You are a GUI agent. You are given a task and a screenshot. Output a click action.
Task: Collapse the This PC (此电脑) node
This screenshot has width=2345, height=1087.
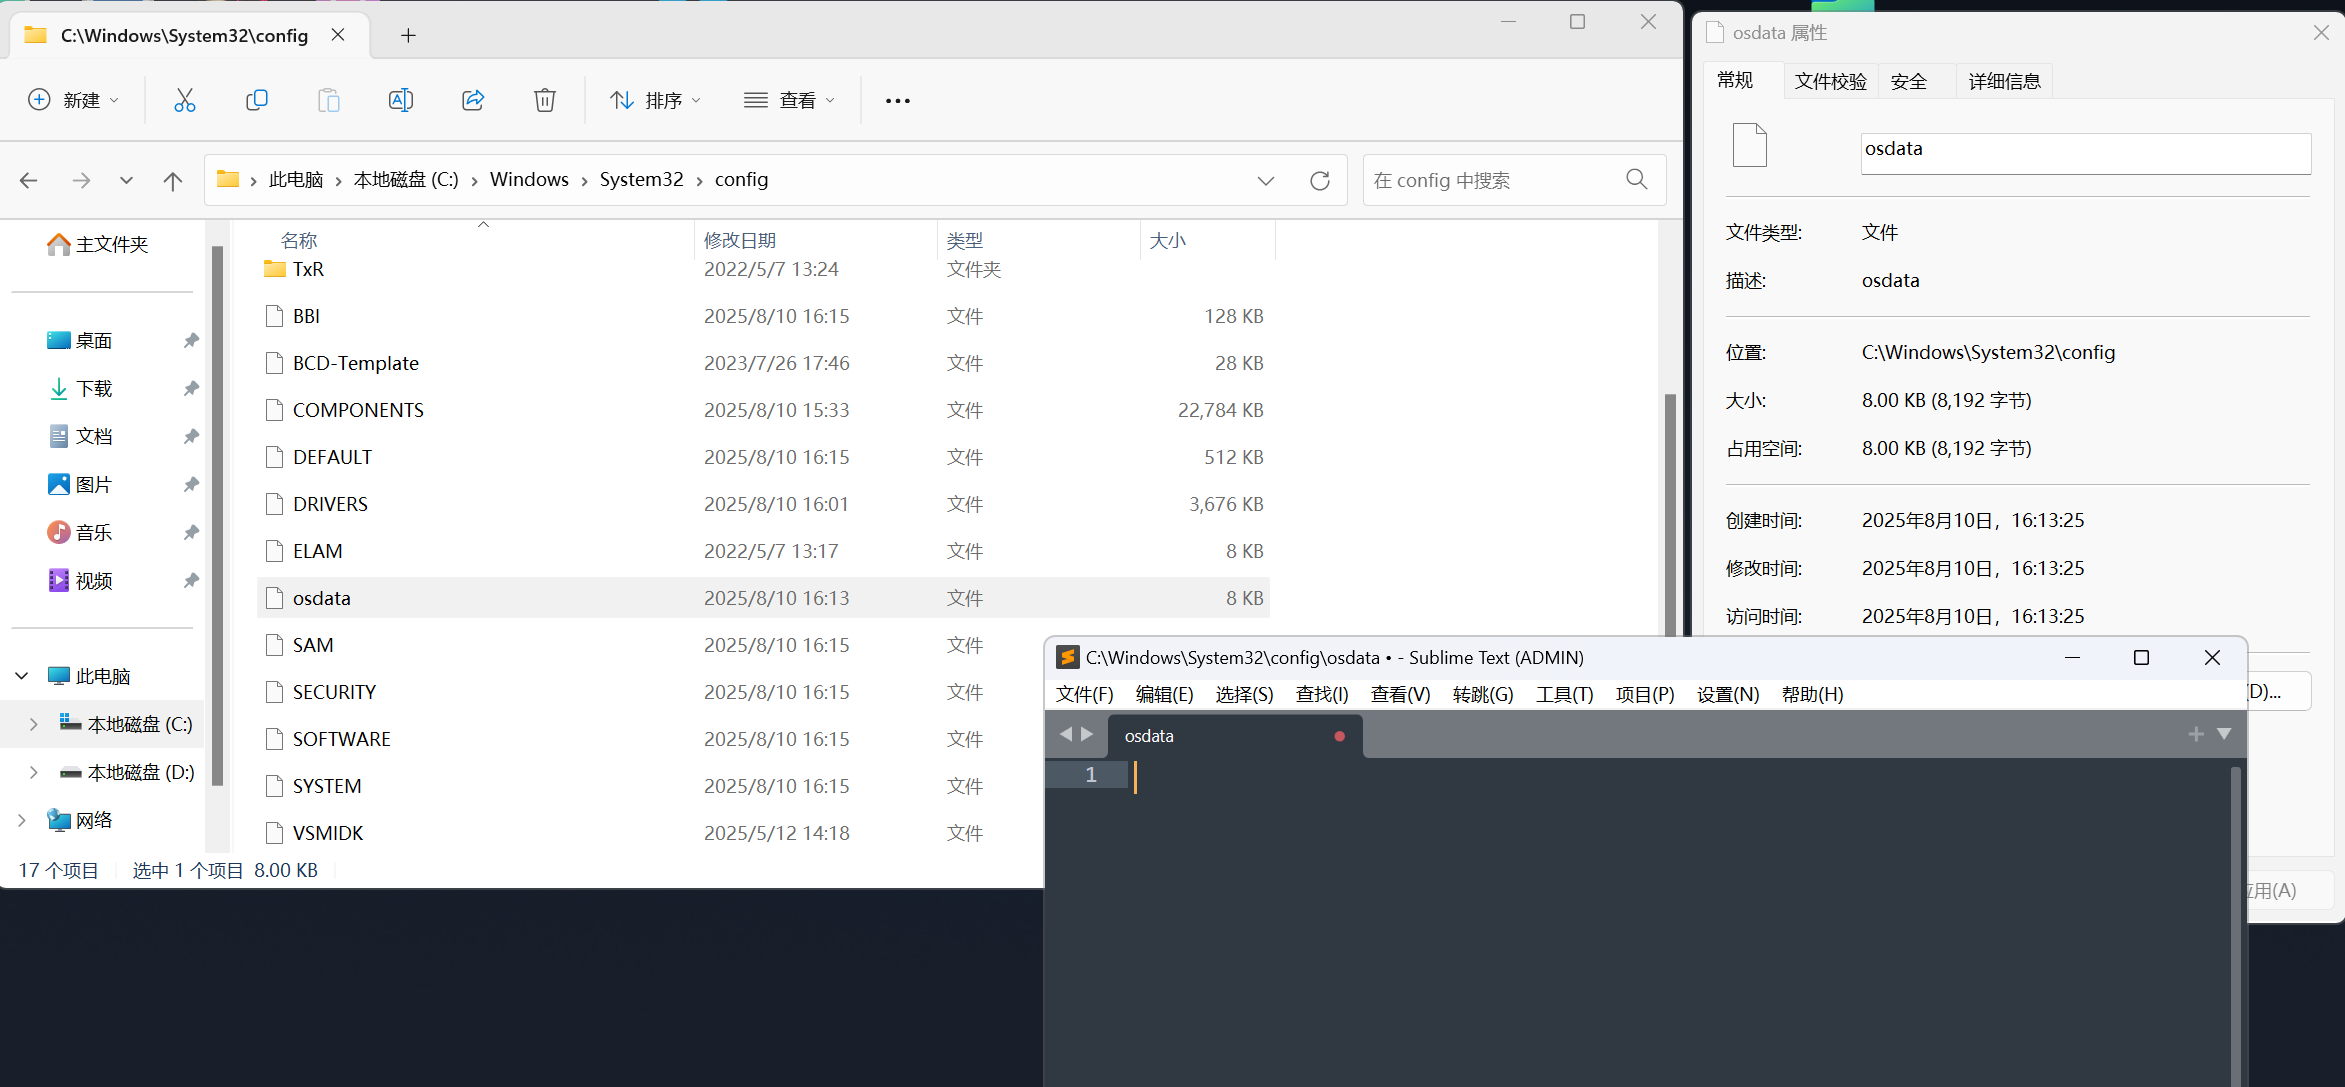click(21, 676)
